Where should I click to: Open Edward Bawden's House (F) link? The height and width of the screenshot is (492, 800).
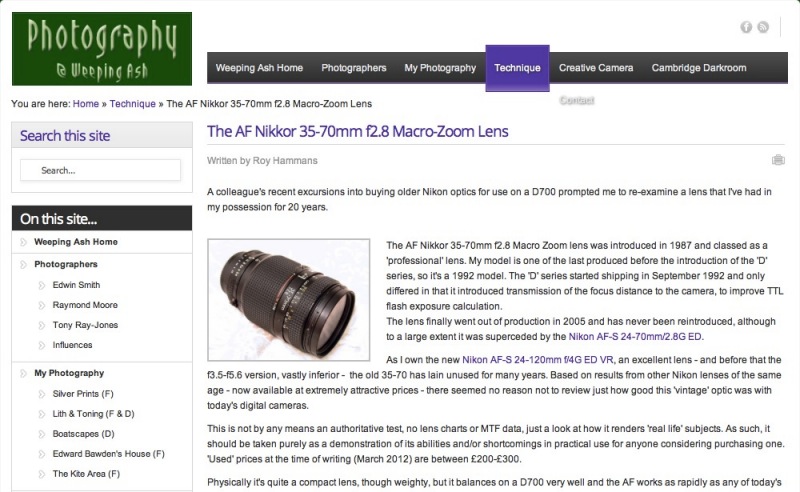(x=109, y=454)
